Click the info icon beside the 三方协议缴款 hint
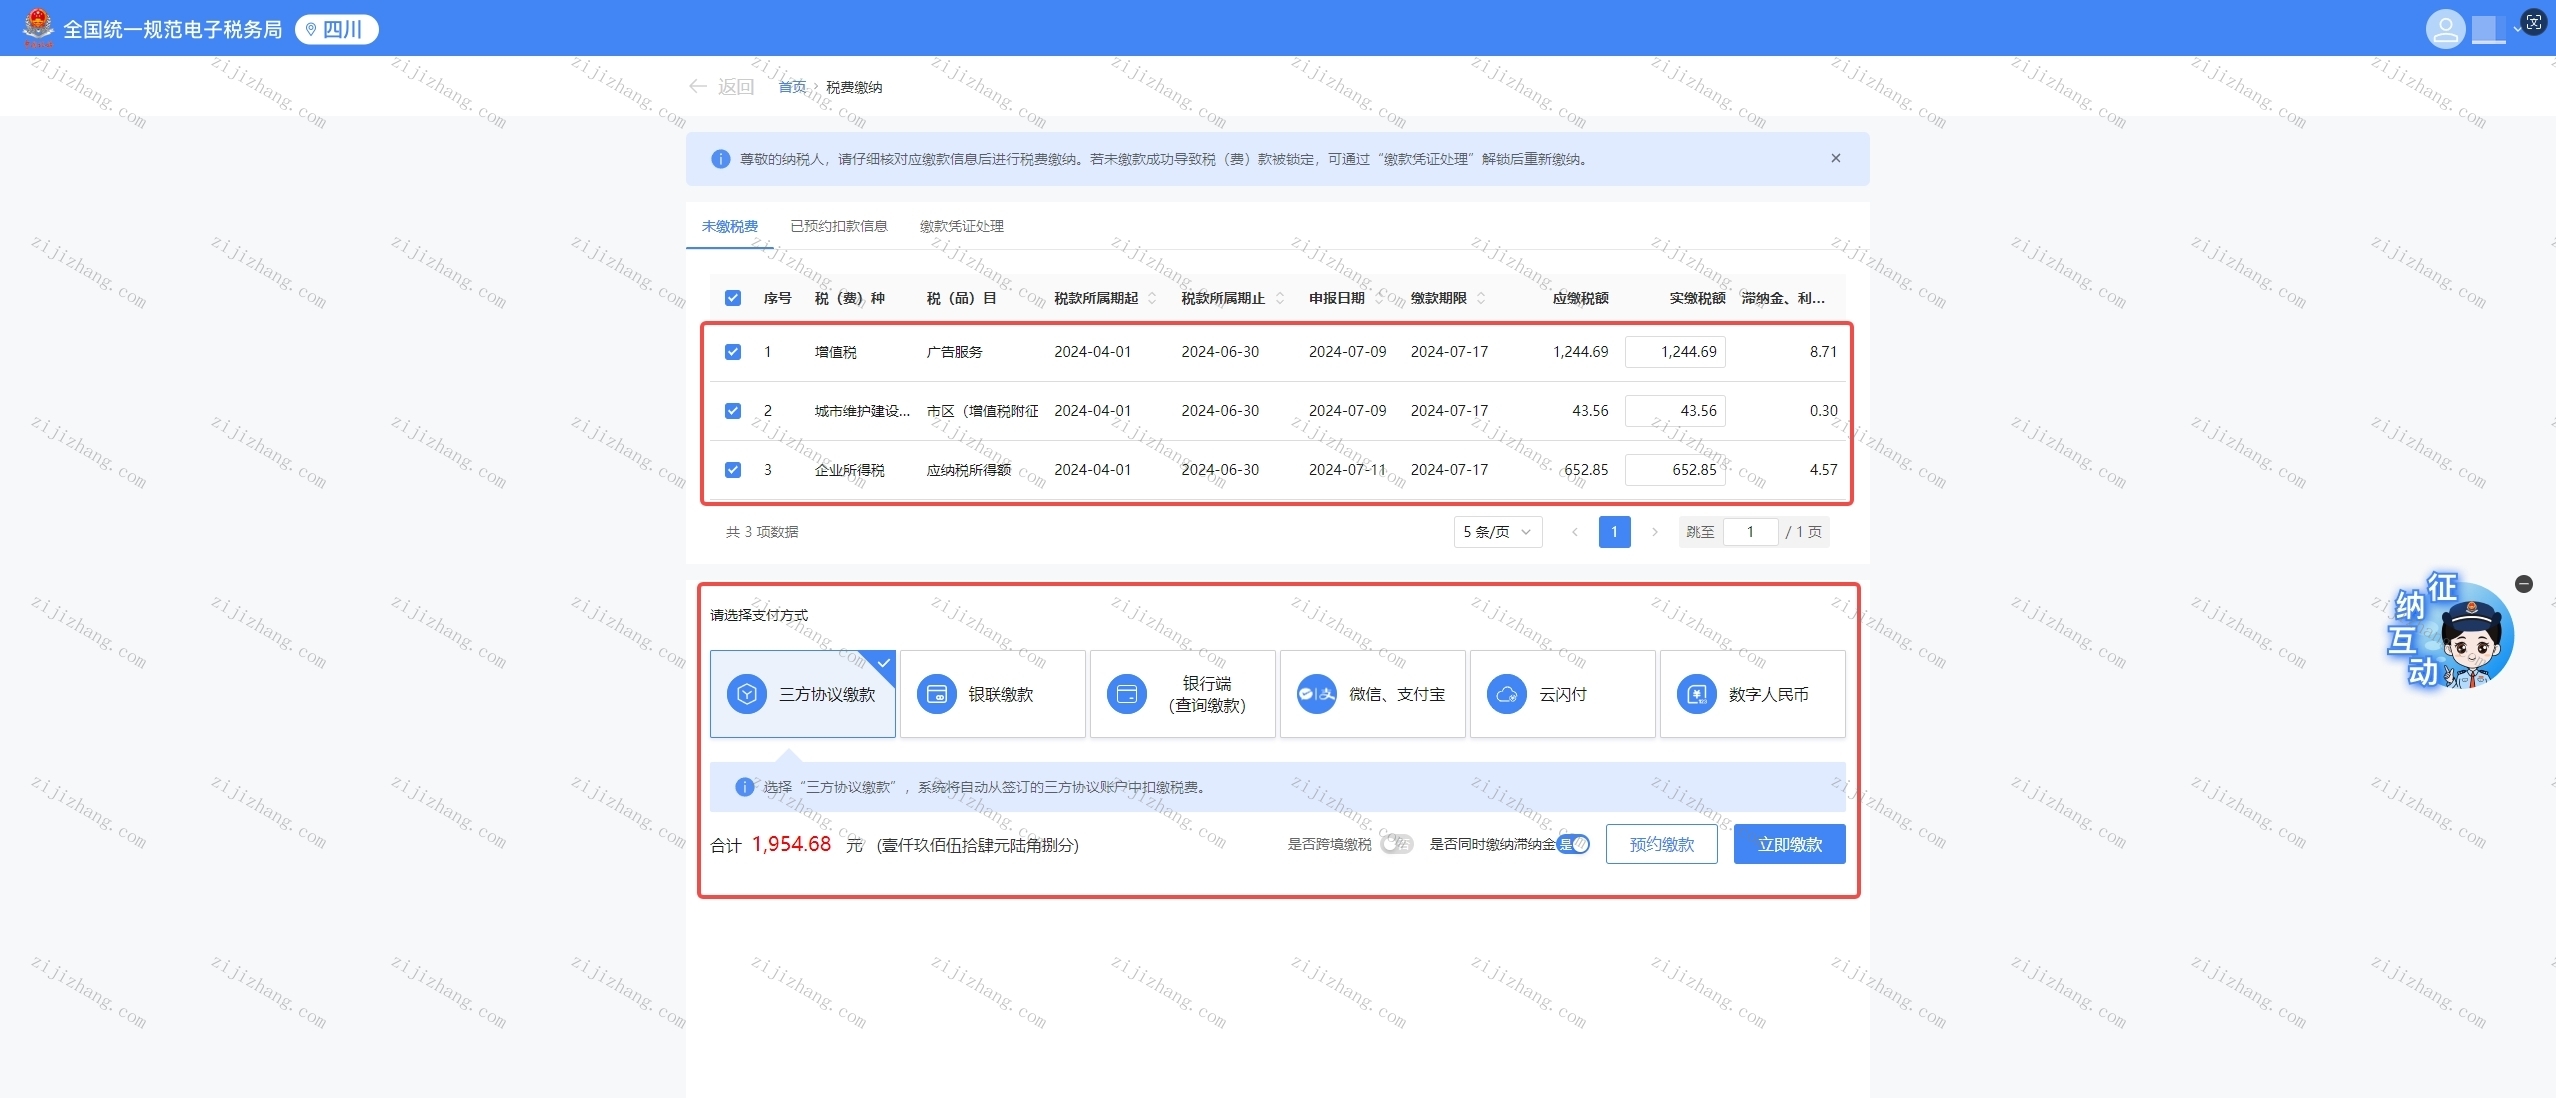Viewport: 2556px width, 1098px height. (x=744, y=787)
